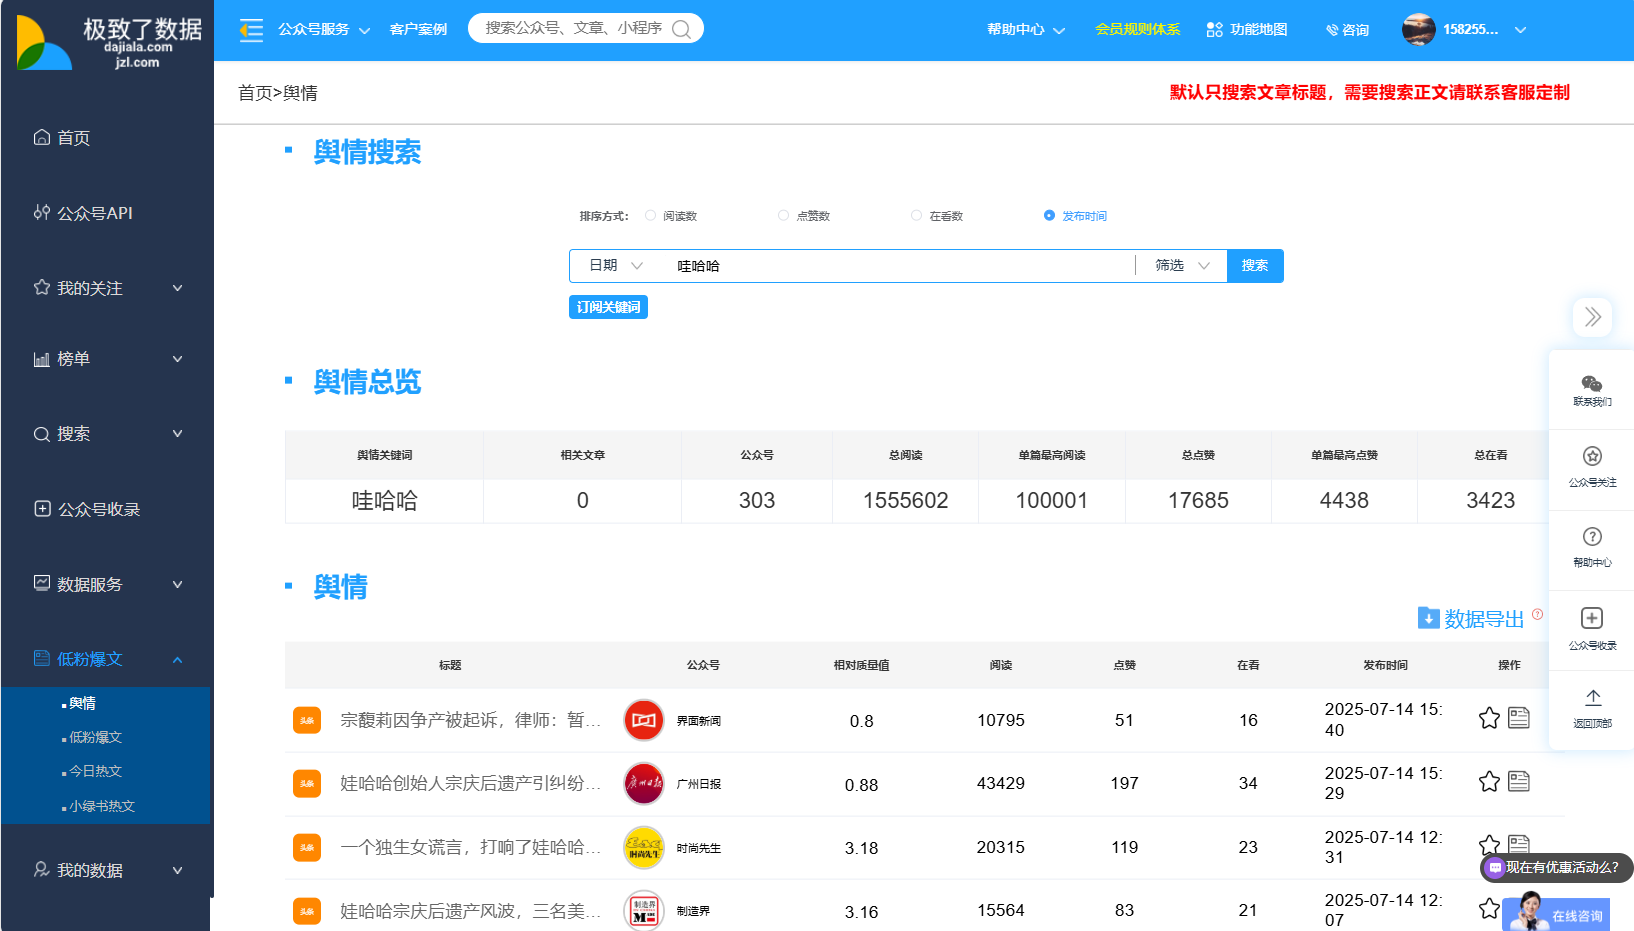Toggle the sidebar collapse hamburger icon

point(251,30)
